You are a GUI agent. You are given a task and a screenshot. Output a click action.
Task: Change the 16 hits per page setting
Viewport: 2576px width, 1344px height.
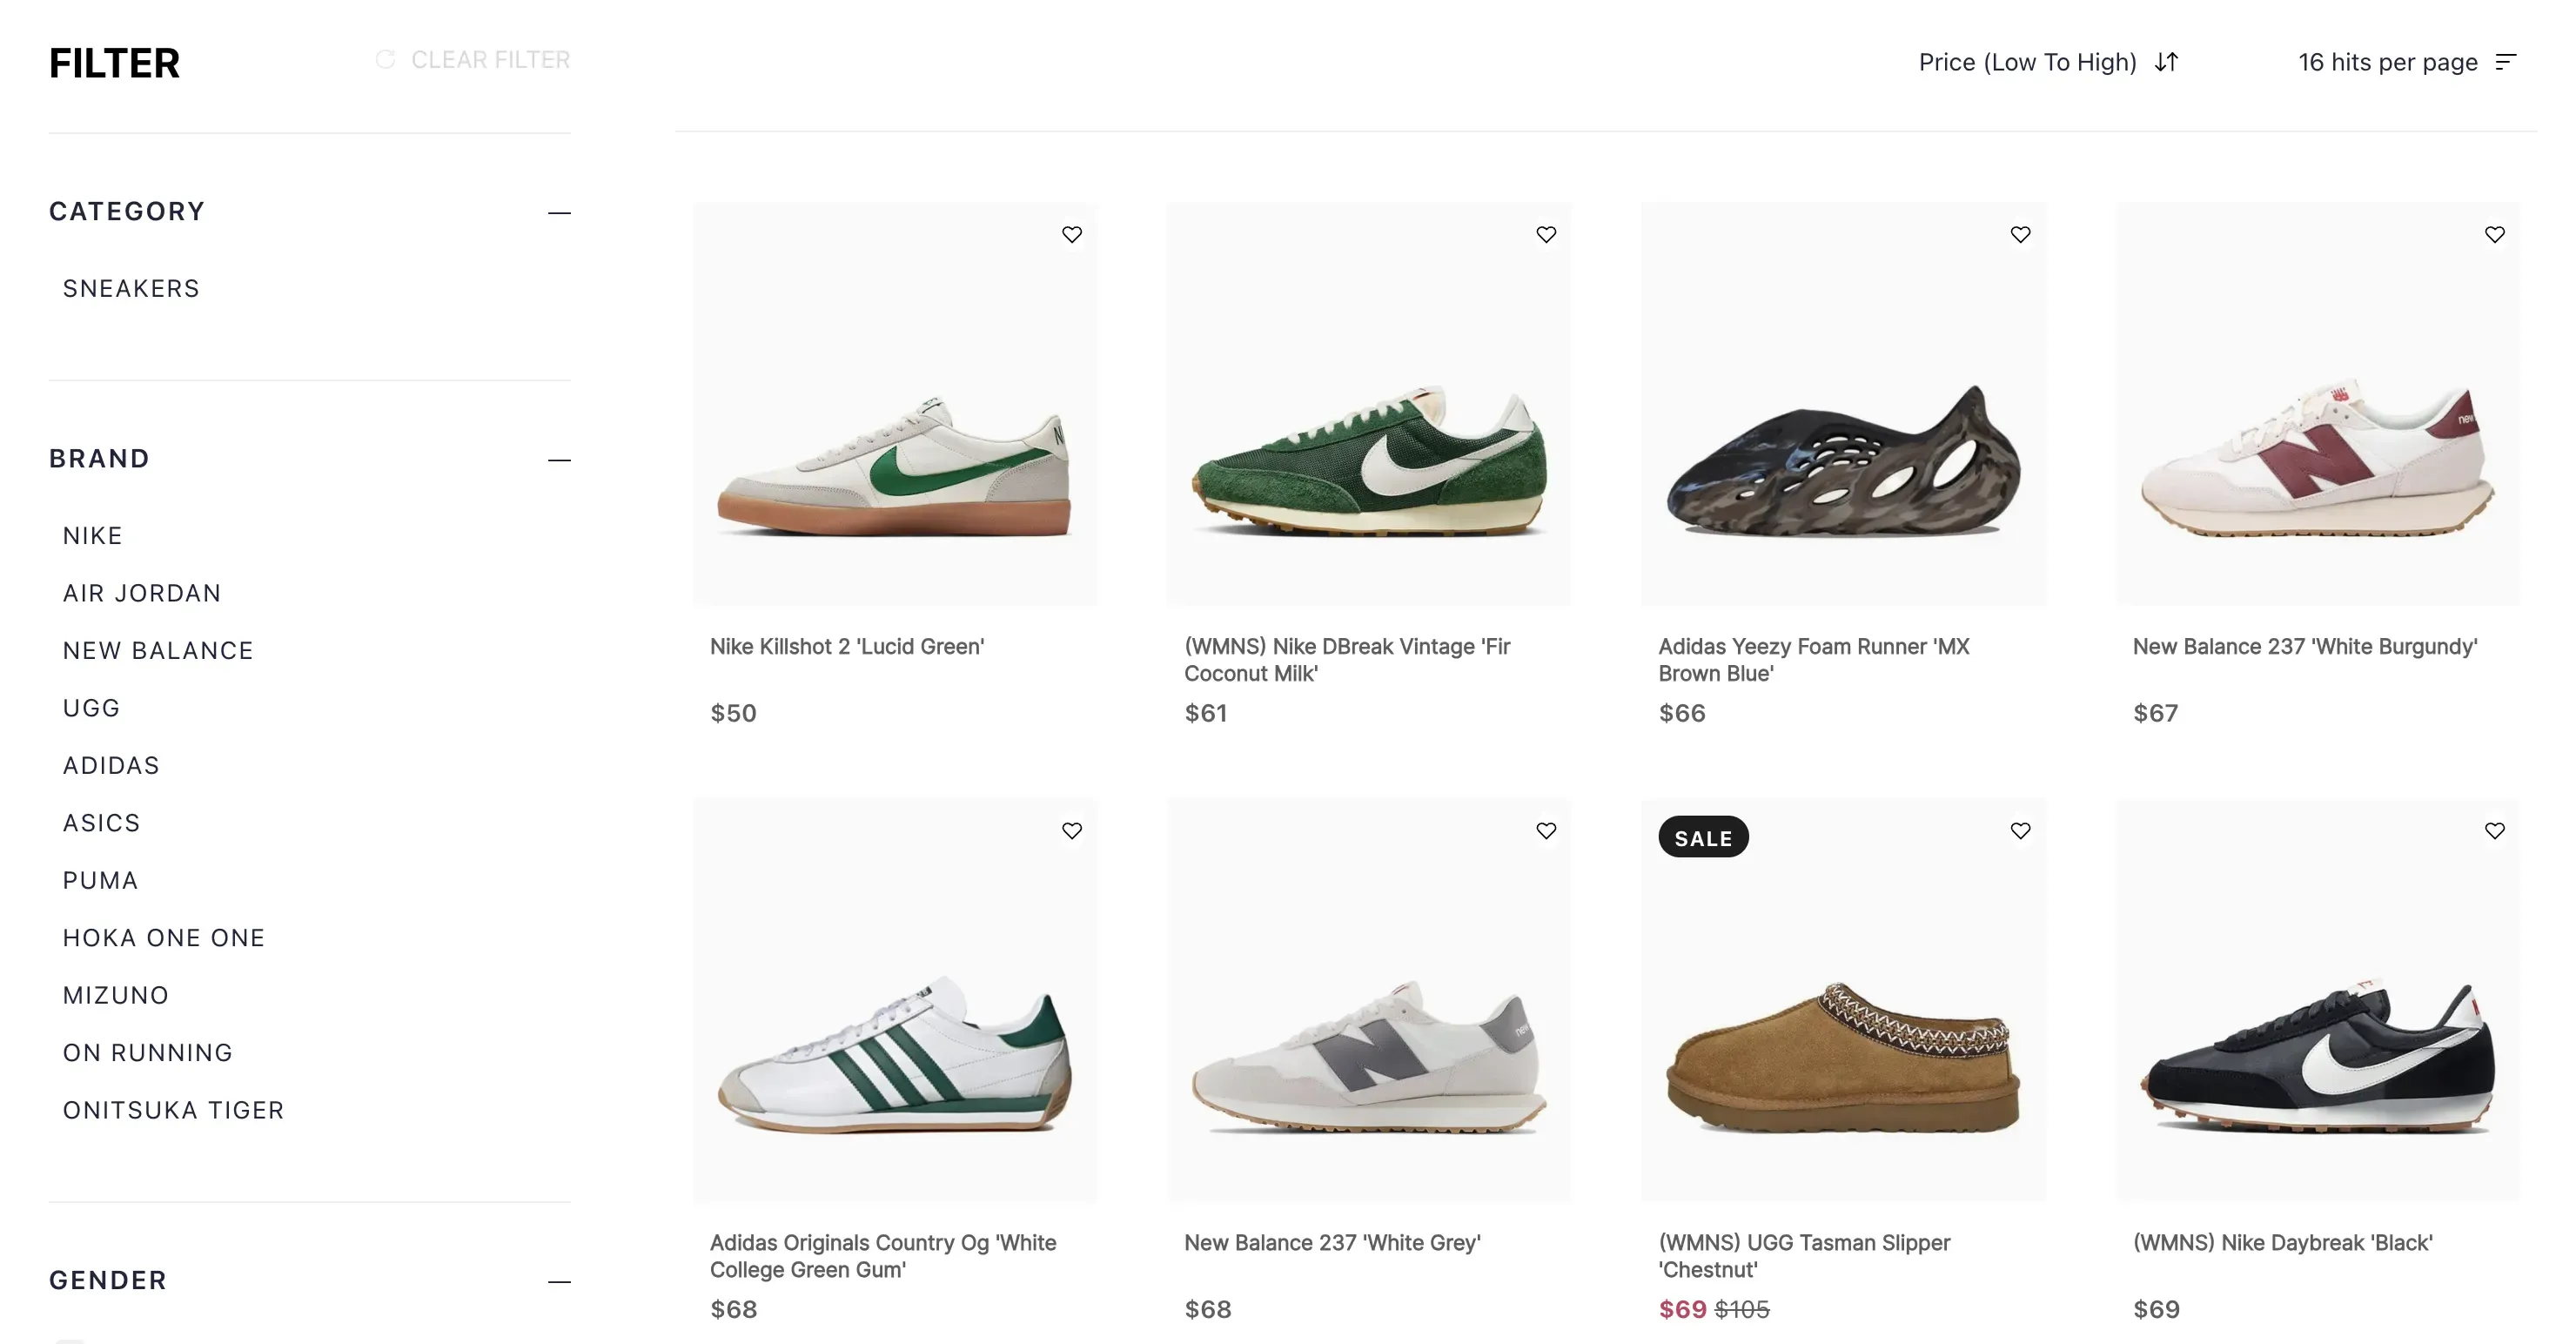pos(2405,62)
